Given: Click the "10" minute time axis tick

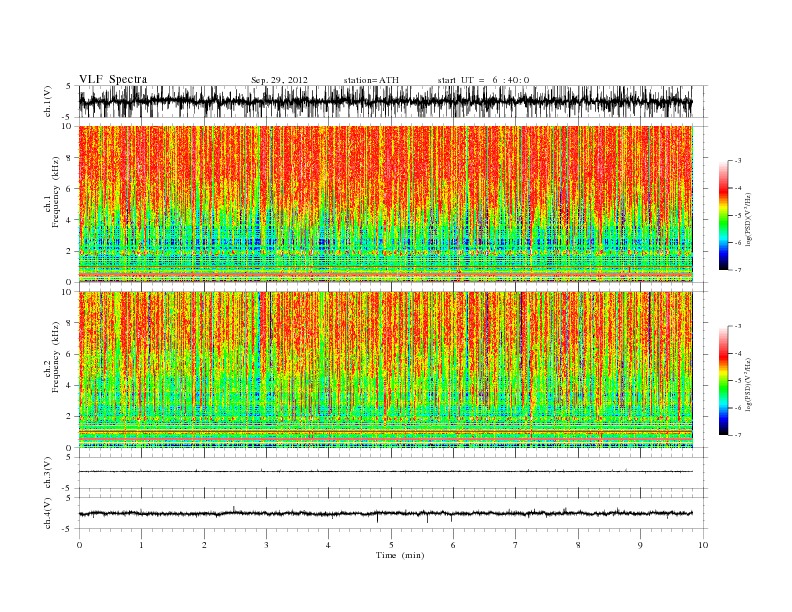Looking at the screenshot, I should 703,545.
